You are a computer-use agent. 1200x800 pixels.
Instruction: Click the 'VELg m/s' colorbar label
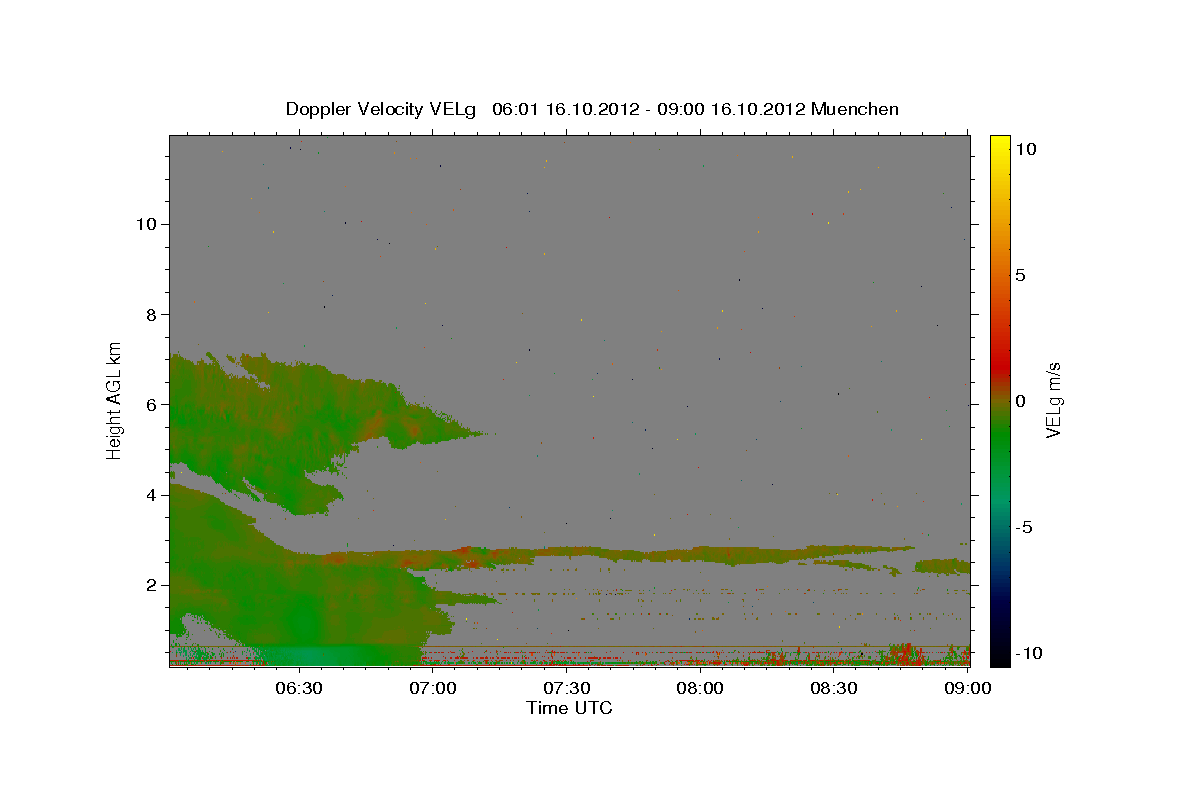pyautogui.click(x=1052, y=400)
